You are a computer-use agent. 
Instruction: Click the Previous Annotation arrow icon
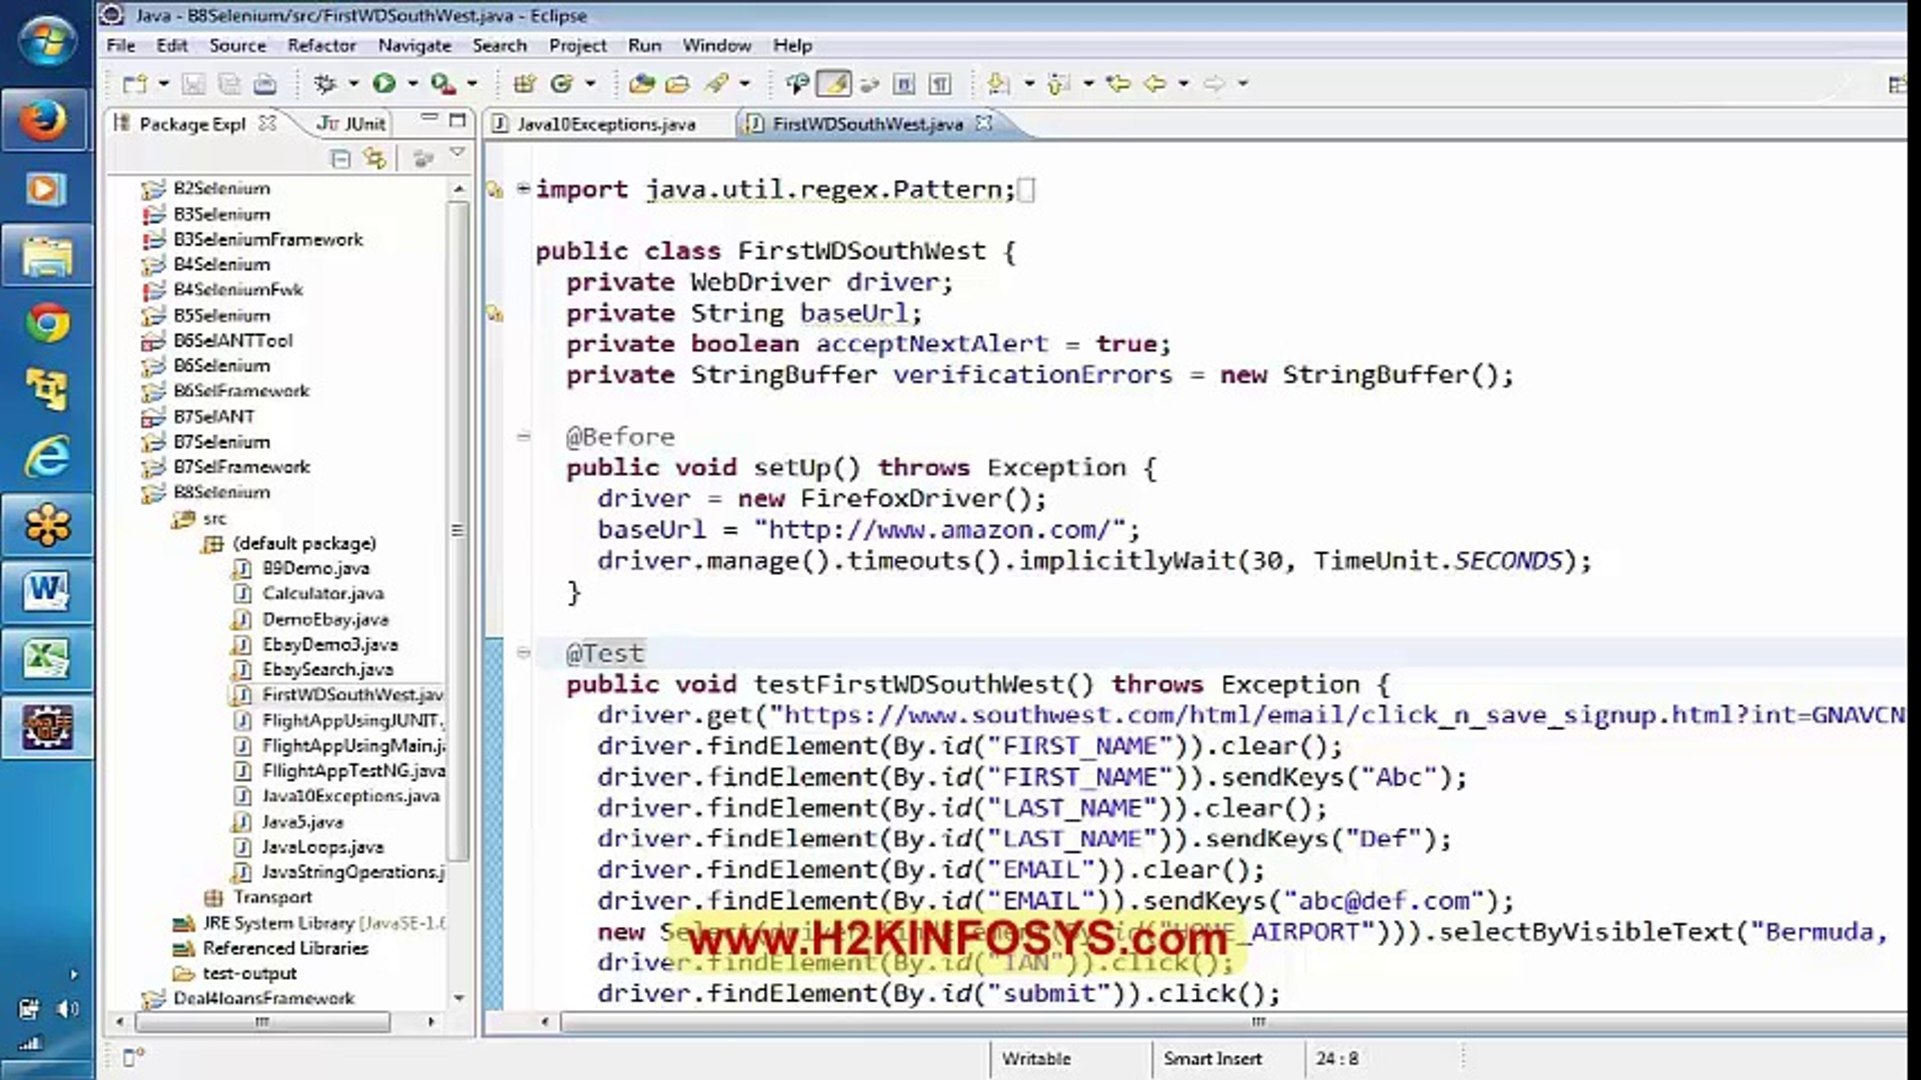1058,84
